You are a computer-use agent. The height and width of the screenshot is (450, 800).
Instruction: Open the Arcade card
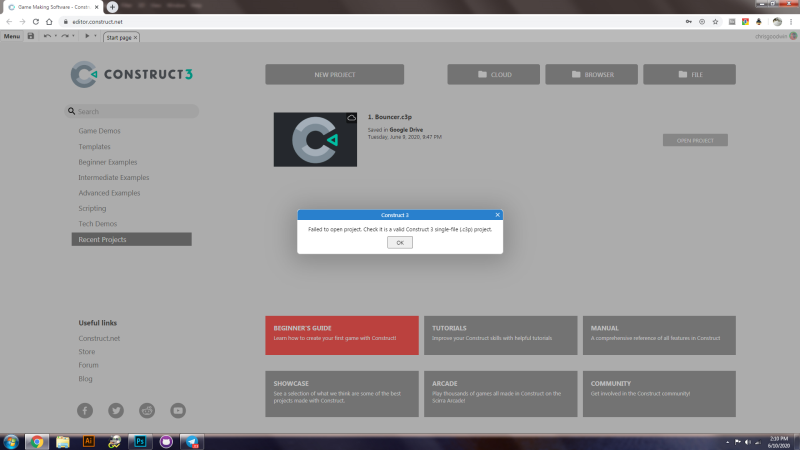point(501,394)
